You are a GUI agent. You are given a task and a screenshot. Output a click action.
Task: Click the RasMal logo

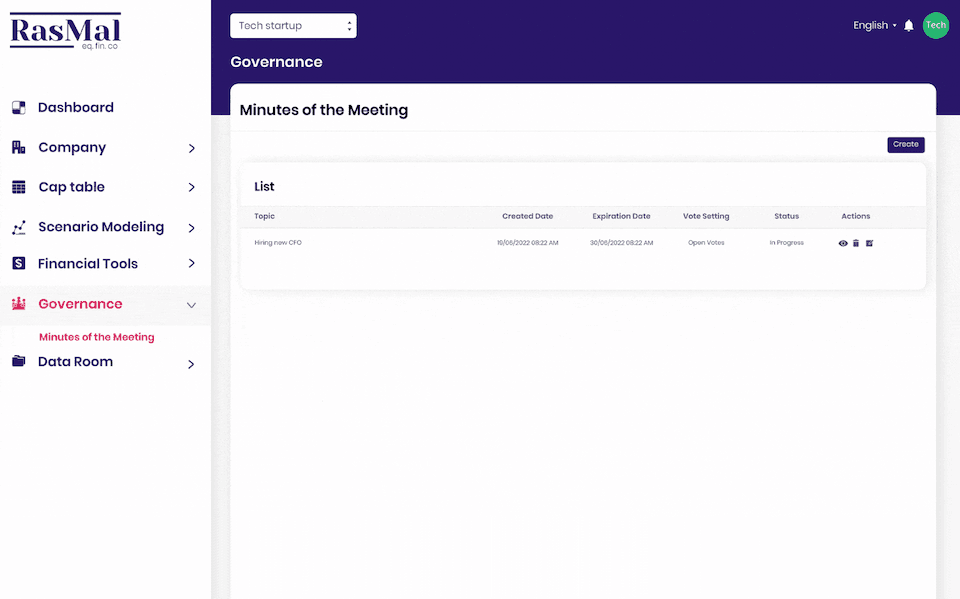pyautogui.click(x=65, y=31)
